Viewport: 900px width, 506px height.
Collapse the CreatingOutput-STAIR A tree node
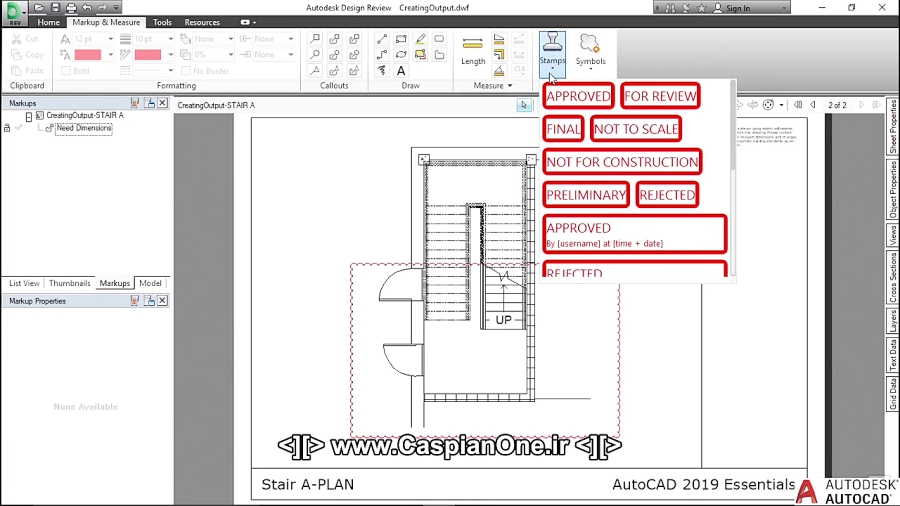pyautogui.click(x=29, y=116)
